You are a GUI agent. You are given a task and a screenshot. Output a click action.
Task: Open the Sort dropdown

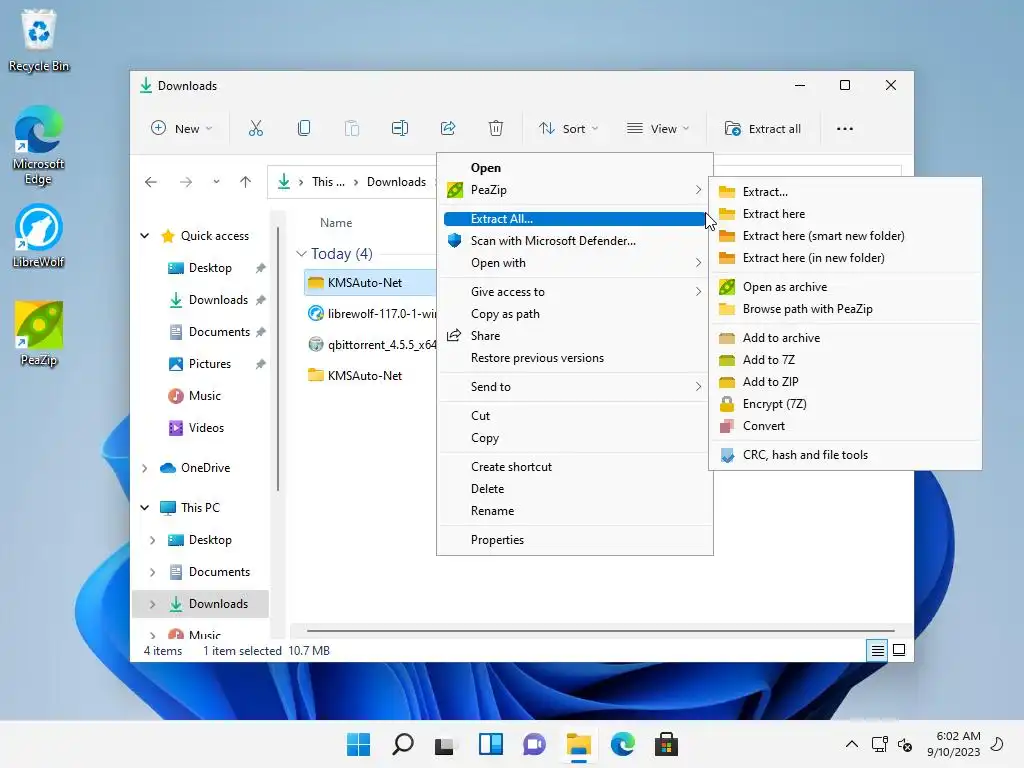568,129
